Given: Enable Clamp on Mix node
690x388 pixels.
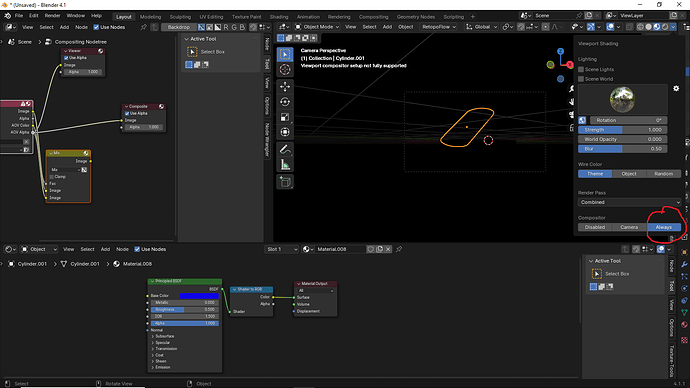Looking at the screenshot, I should click(x=52, y=177).
